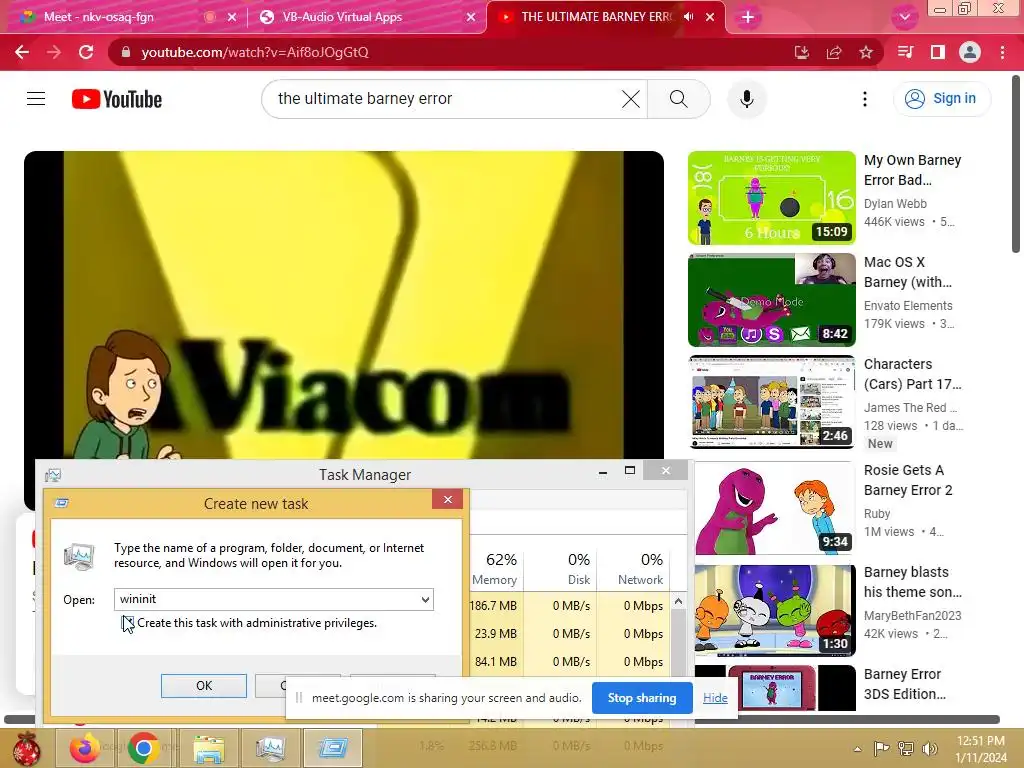Open My Own Barney Error thumbnail

pos(771,197)
